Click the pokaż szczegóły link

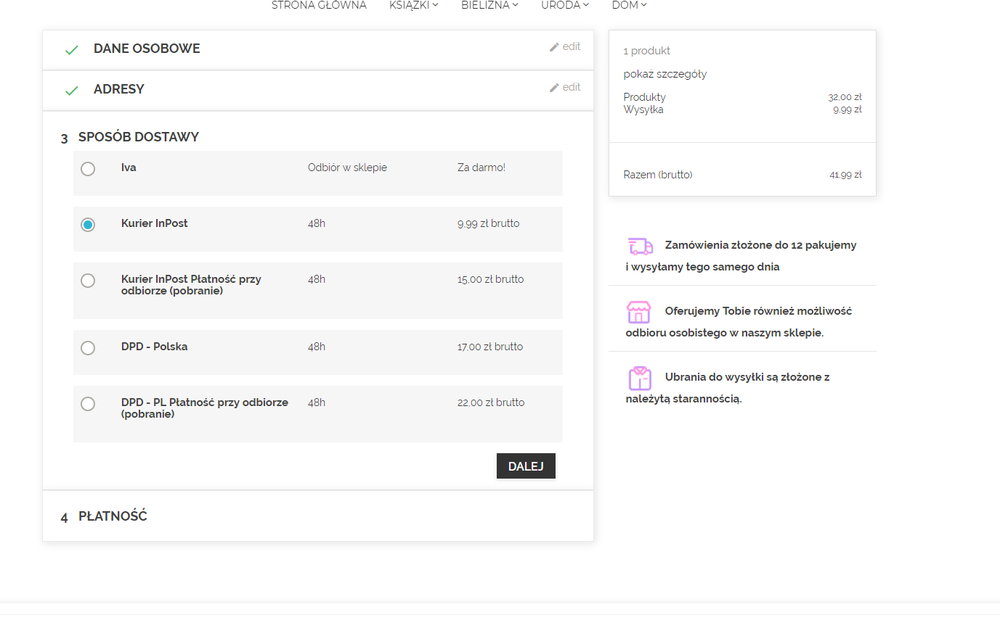(665, 74)
